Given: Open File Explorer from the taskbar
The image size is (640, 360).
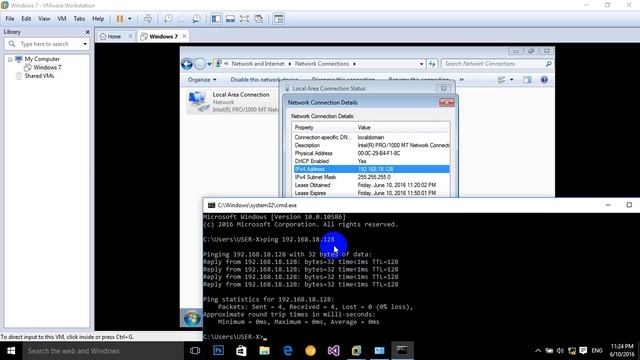Looking at the screenshot, I should click(x=264, y=351).
